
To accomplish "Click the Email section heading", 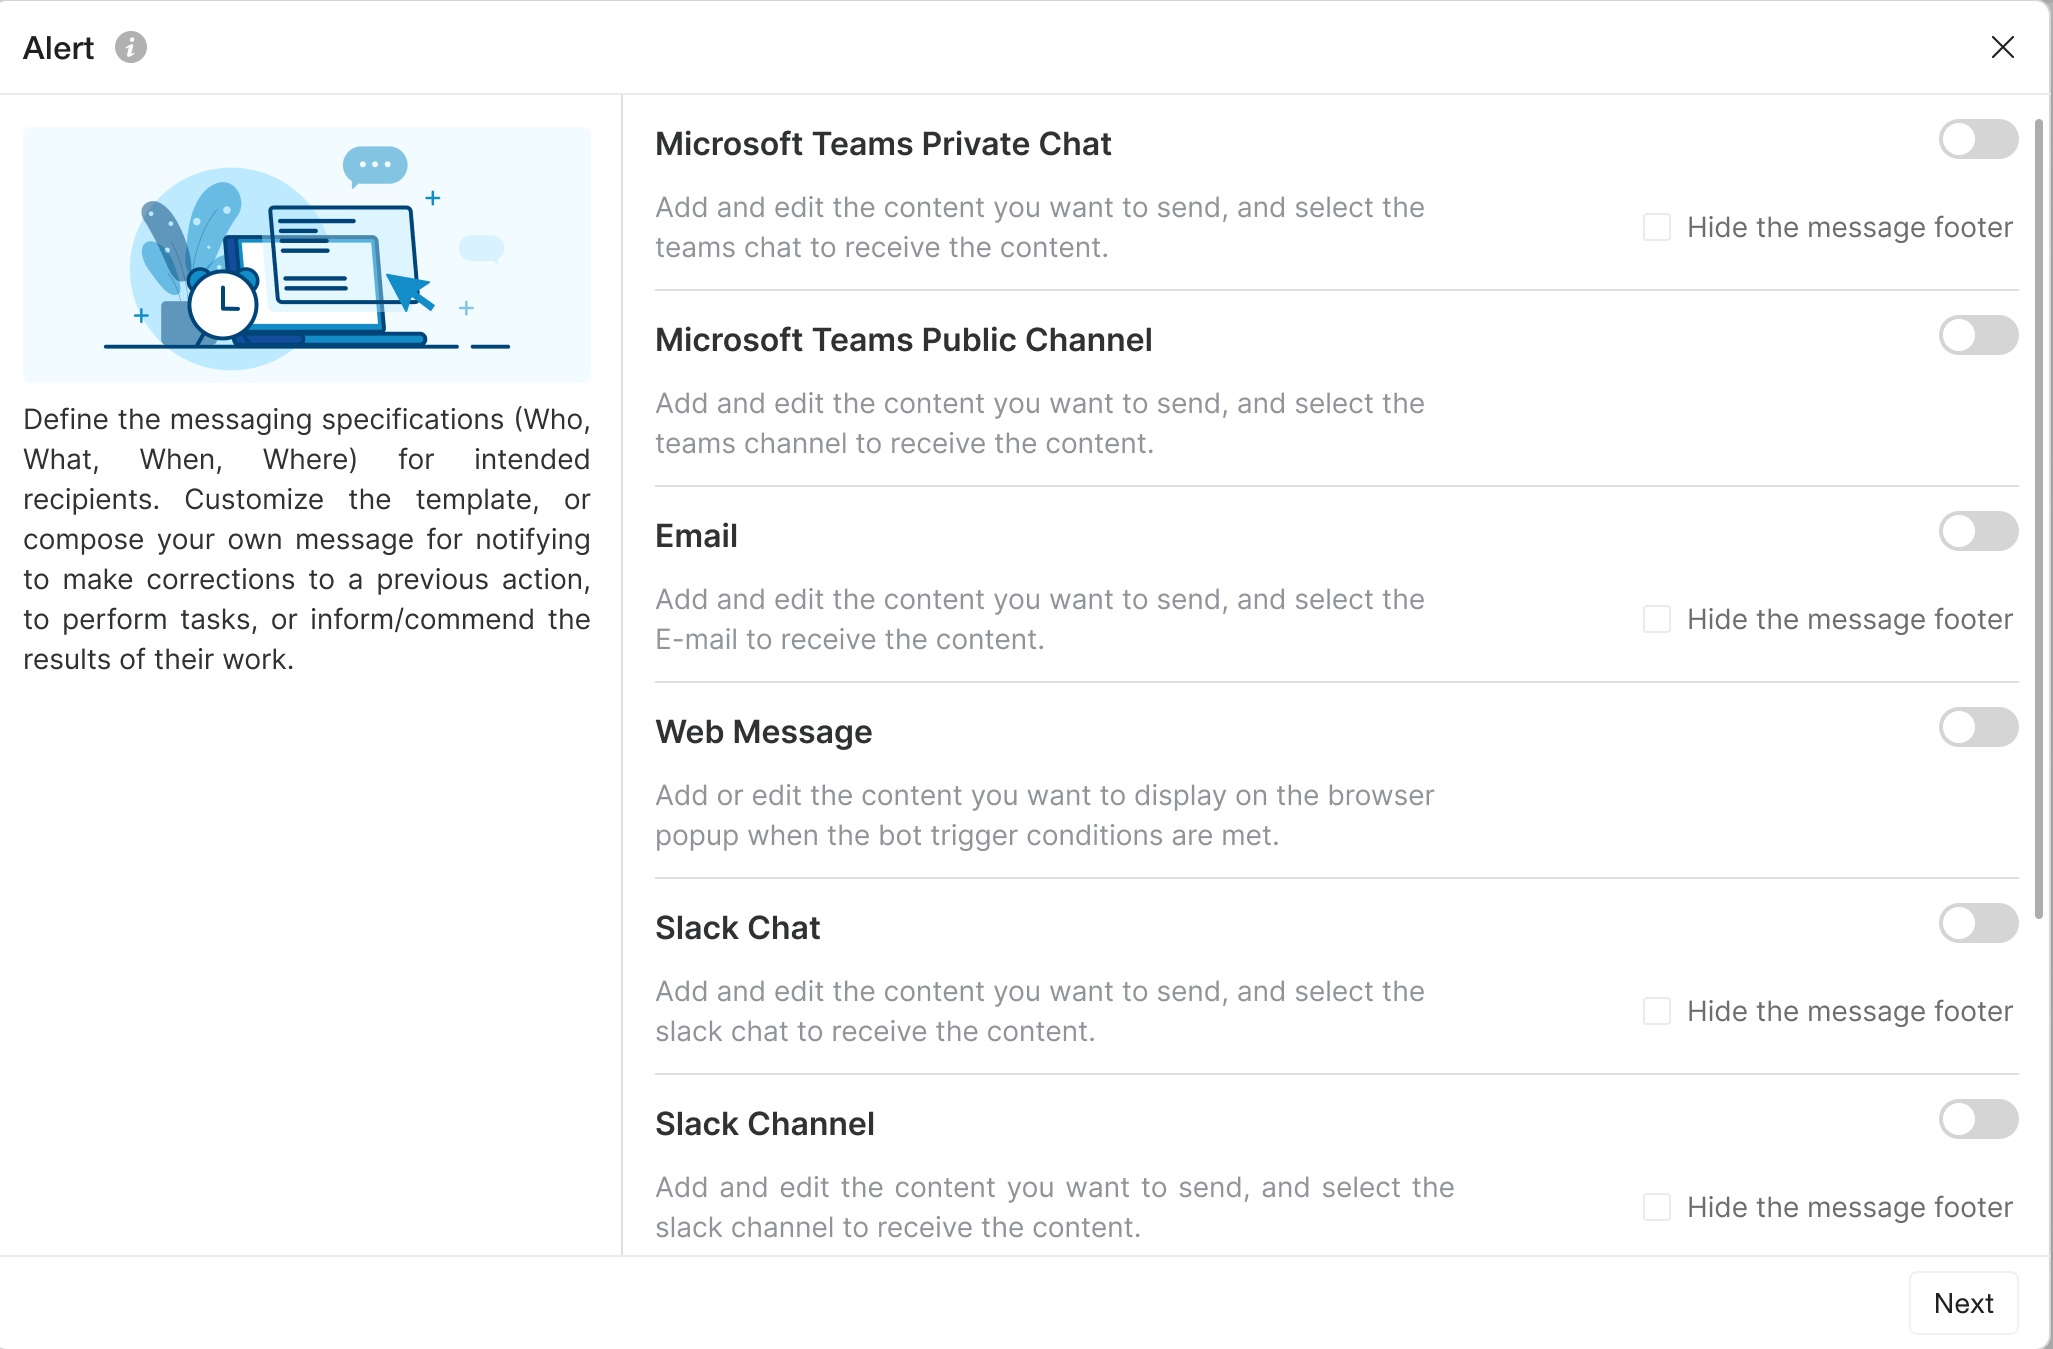I will [696, 535].
